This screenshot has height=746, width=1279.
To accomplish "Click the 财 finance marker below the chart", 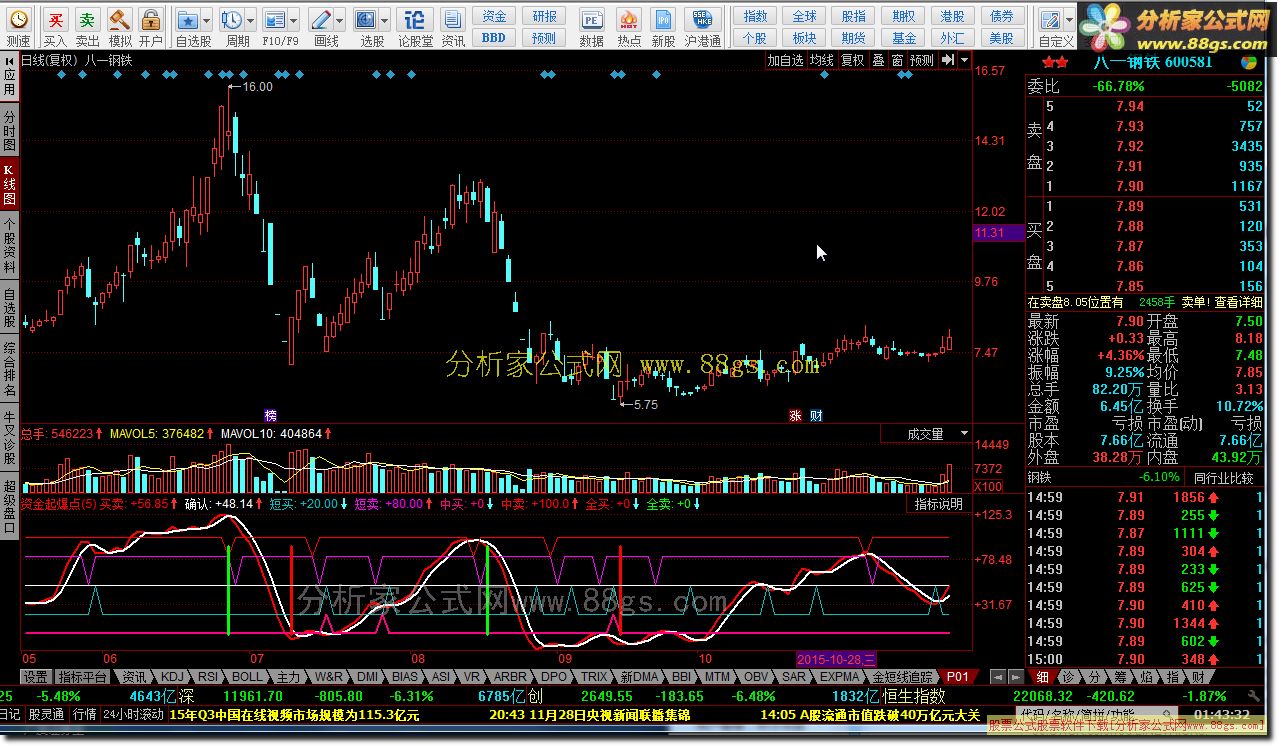I will (x=815, y=415).
